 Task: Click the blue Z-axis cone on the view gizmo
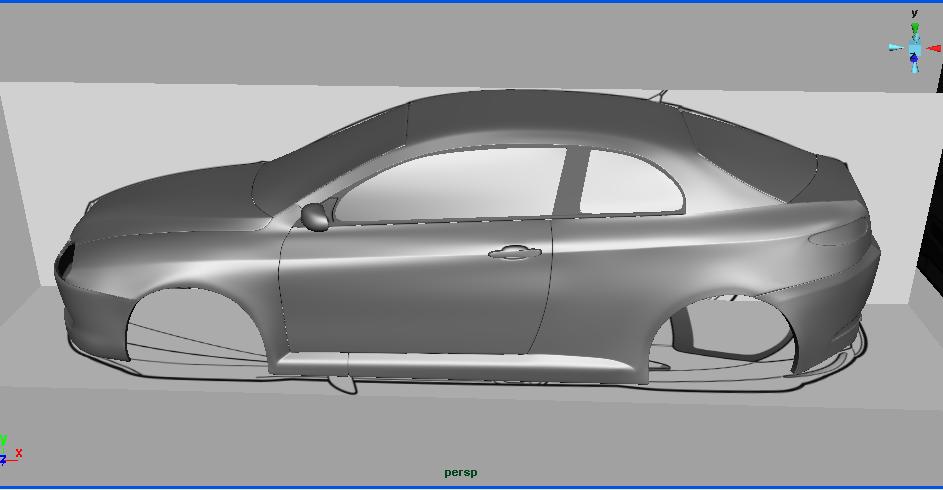915,58
